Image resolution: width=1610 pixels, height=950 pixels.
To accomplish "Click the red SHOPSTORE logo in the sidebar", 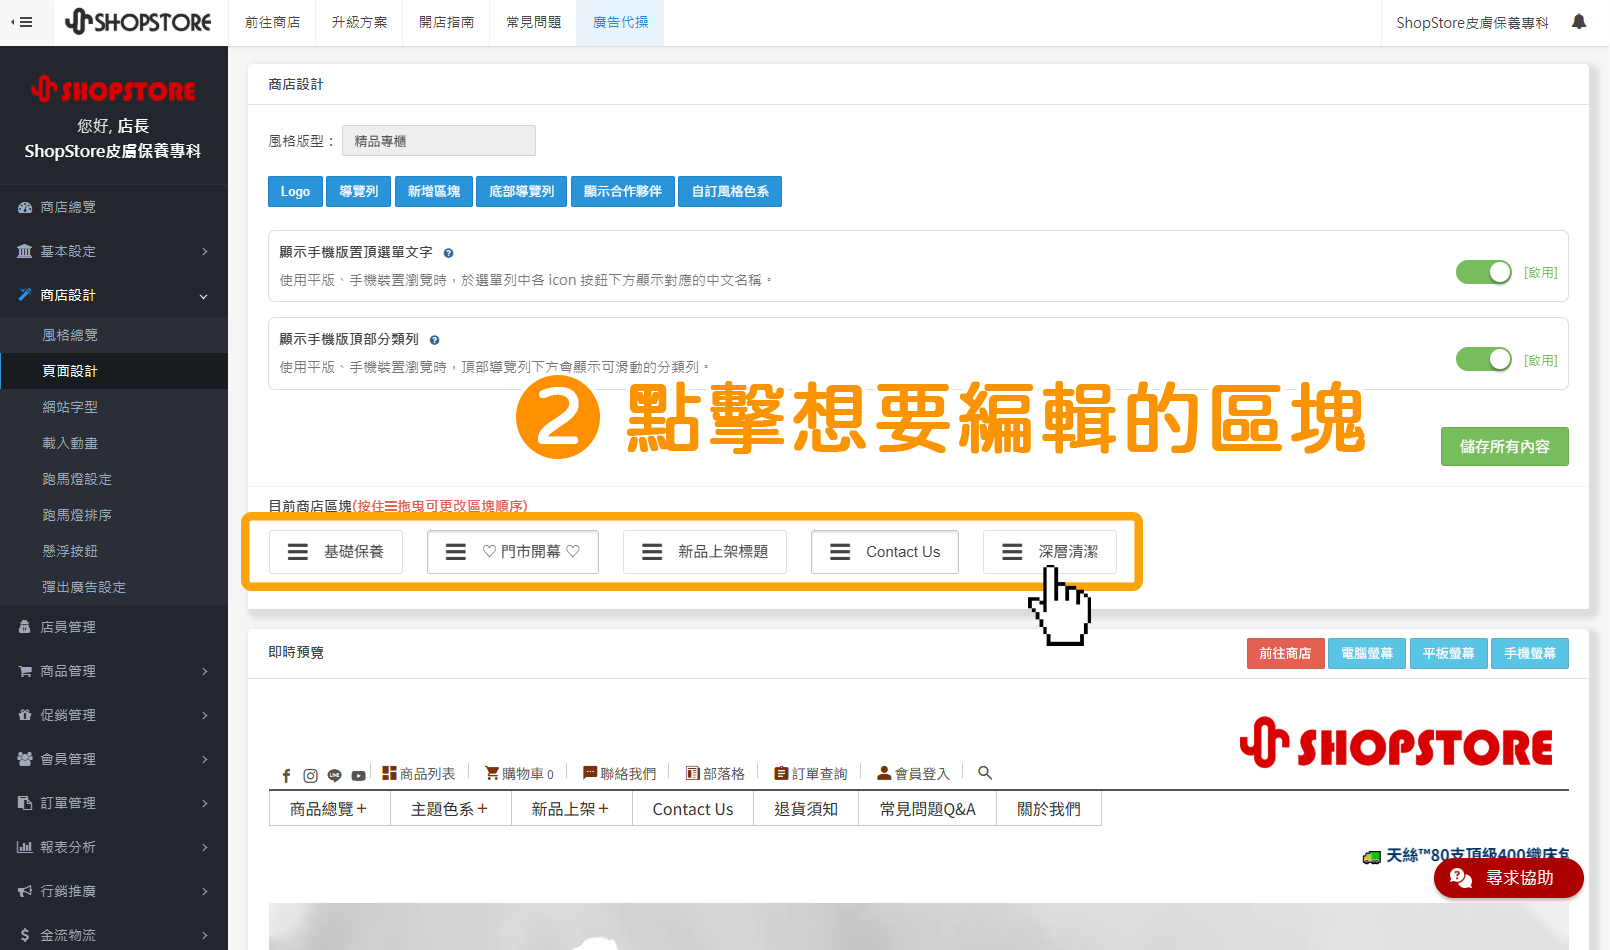I will coord(113,90).
